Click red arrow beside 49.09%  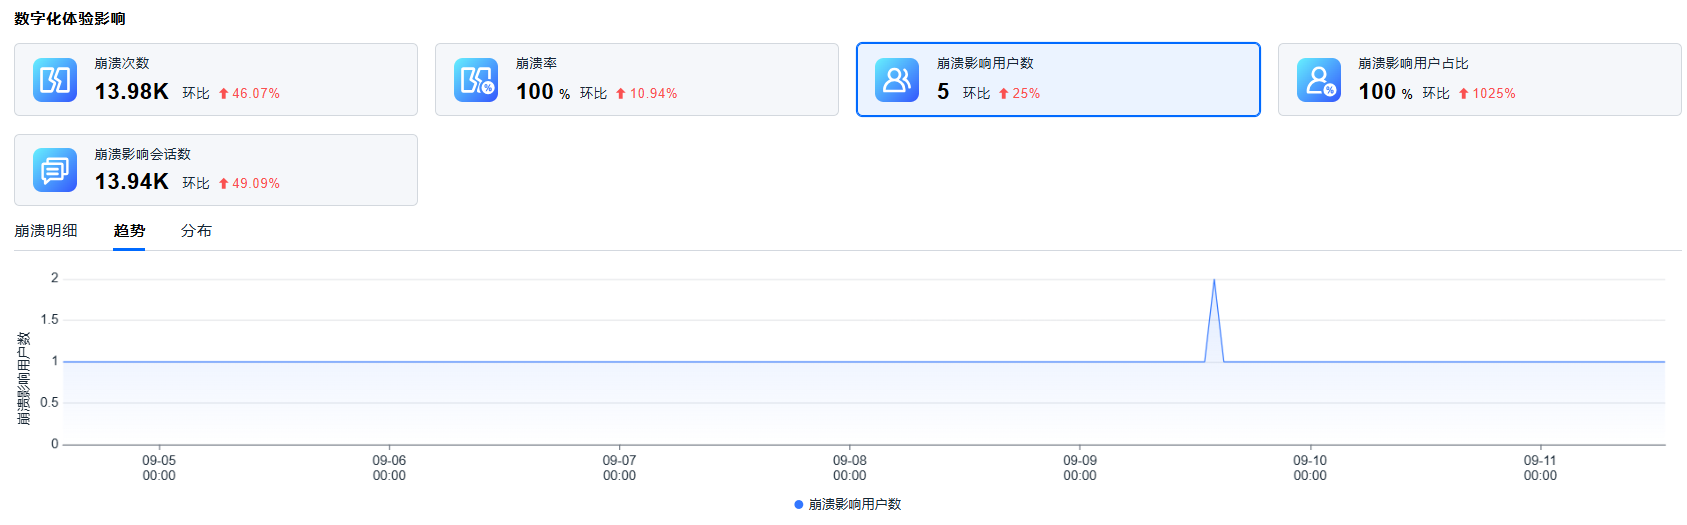coord(224,184)
